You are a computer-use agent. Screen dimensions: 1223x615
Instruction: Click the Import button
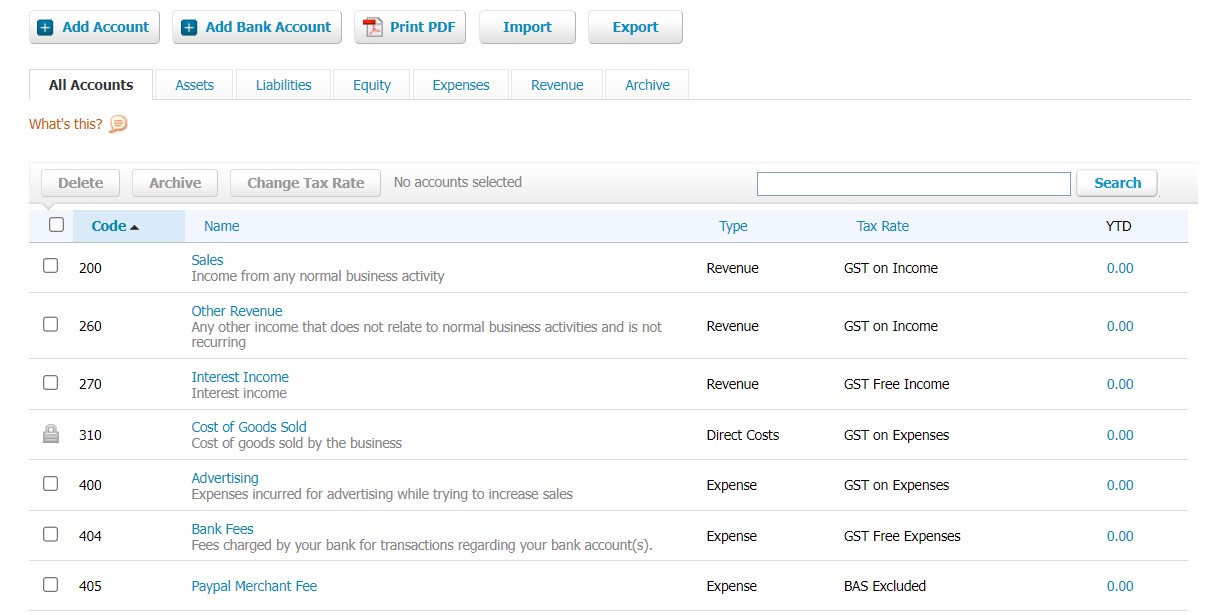(527, 28)
